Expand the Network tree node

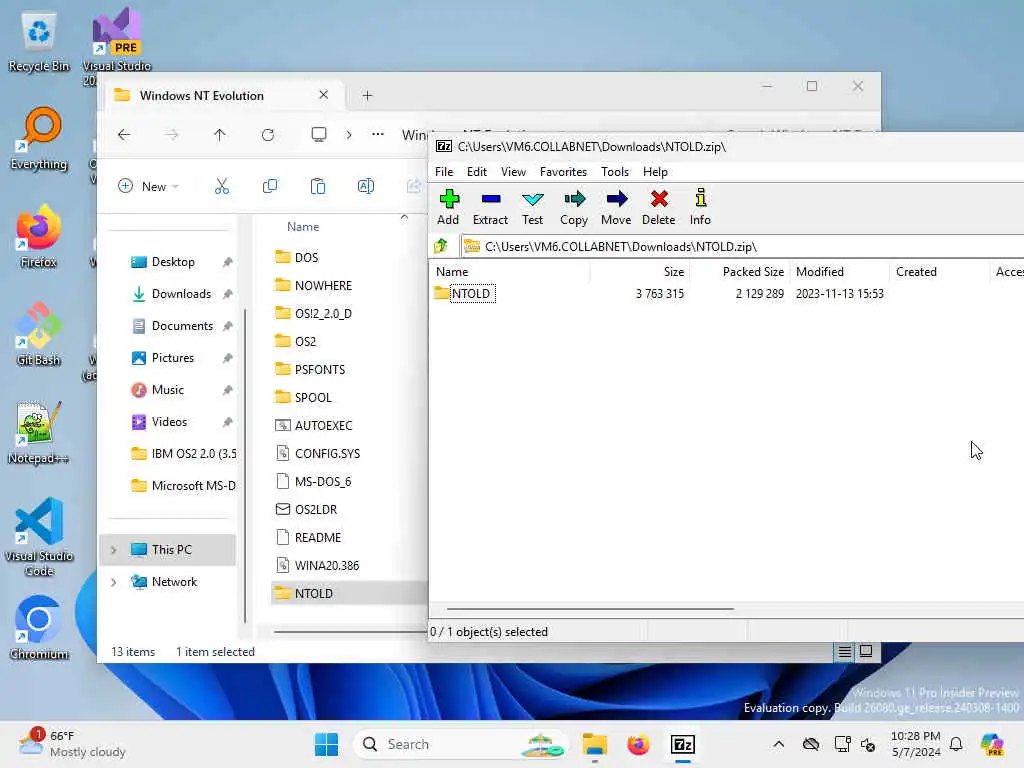[x=114, y=582]
